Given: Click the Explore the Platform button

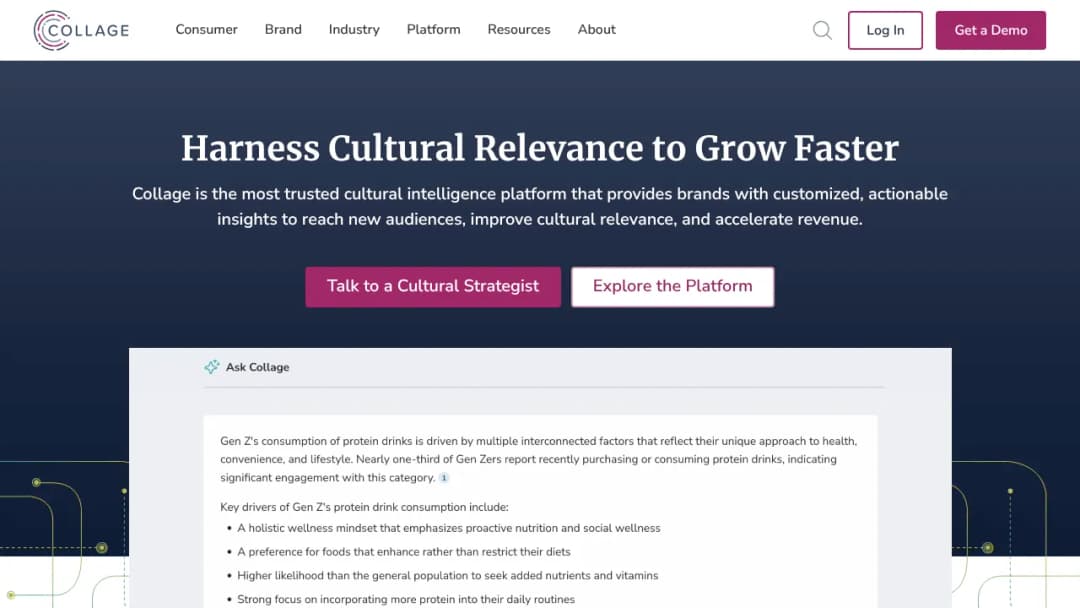Looking at the screenshot, I should point(672,286).
